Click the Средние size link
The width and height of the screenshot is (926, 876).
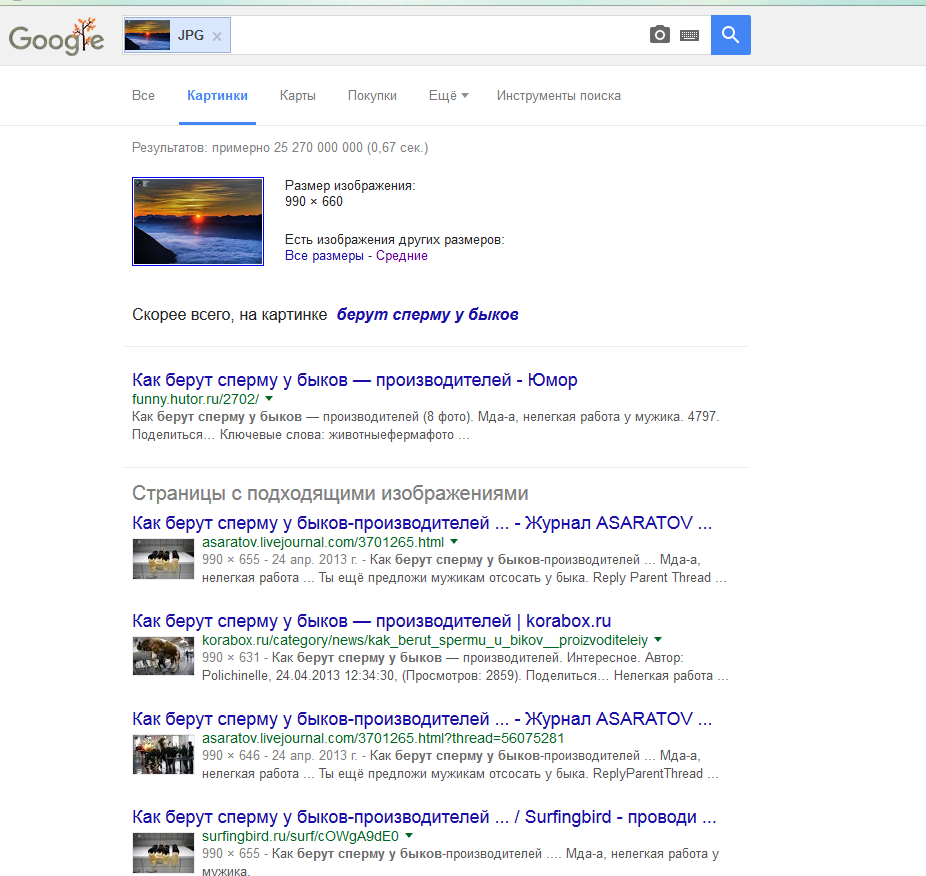click(x=402, y=256)
